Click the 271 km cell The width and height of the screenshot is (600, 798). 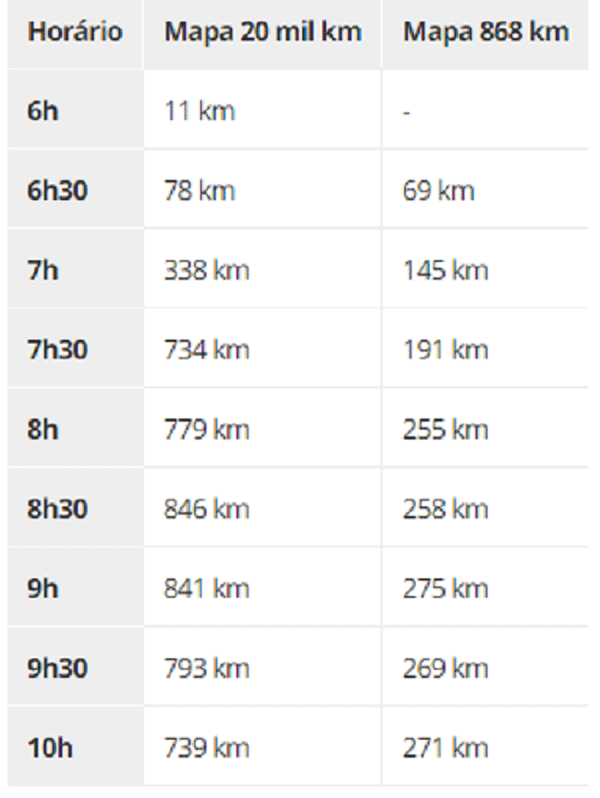tap(446, 748)
